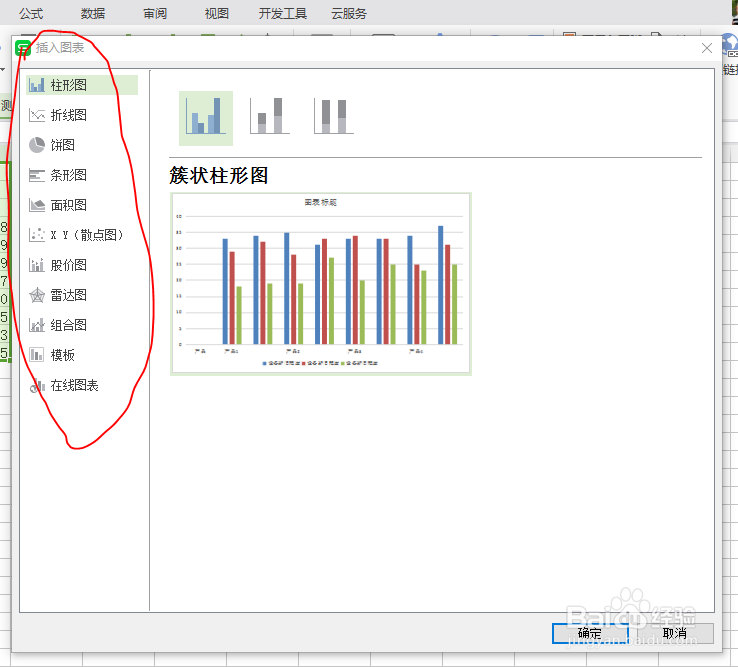Click the 面积图 label text
Screen dimensions: 738x667
[69, 205]
